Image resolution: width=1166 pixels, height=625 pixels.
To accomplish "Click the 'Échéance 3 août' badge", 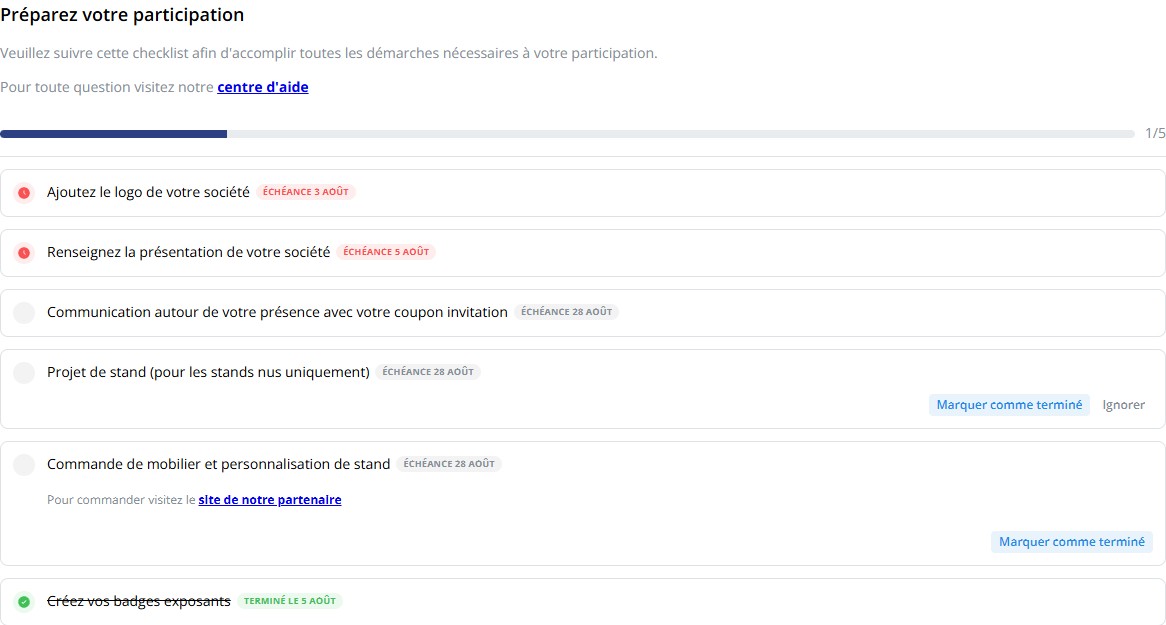I will pos(306,192).
